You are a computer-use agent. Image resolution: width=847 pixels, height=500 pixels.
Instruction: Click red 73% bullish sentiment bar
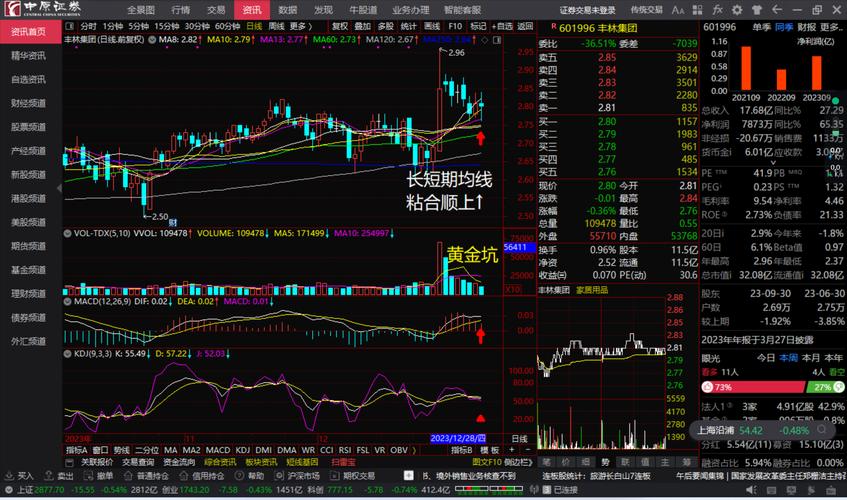coord(752,387)
